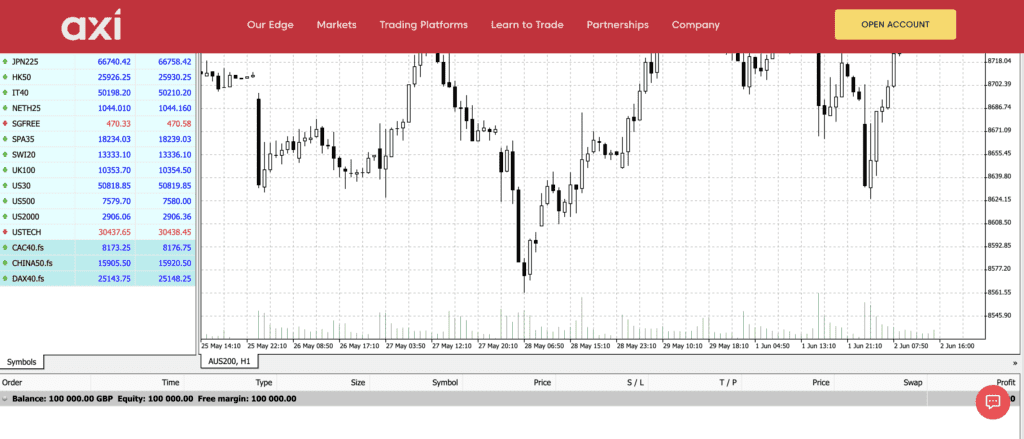Click SGFREE ask price 470.58
The height and width of the screenshot is (439, 1024).
click(x=179, y=123)
